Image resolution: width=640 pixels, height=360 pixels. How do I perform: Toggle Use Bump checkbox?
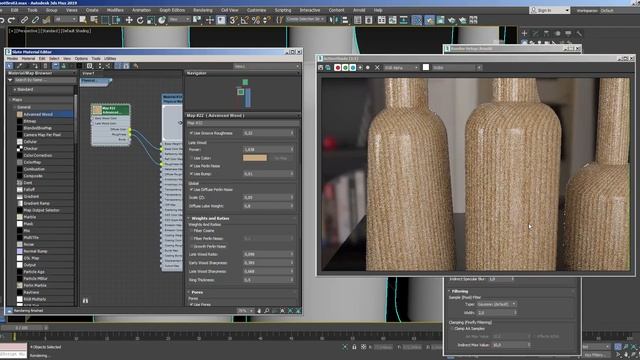click(x=191, y=174)
